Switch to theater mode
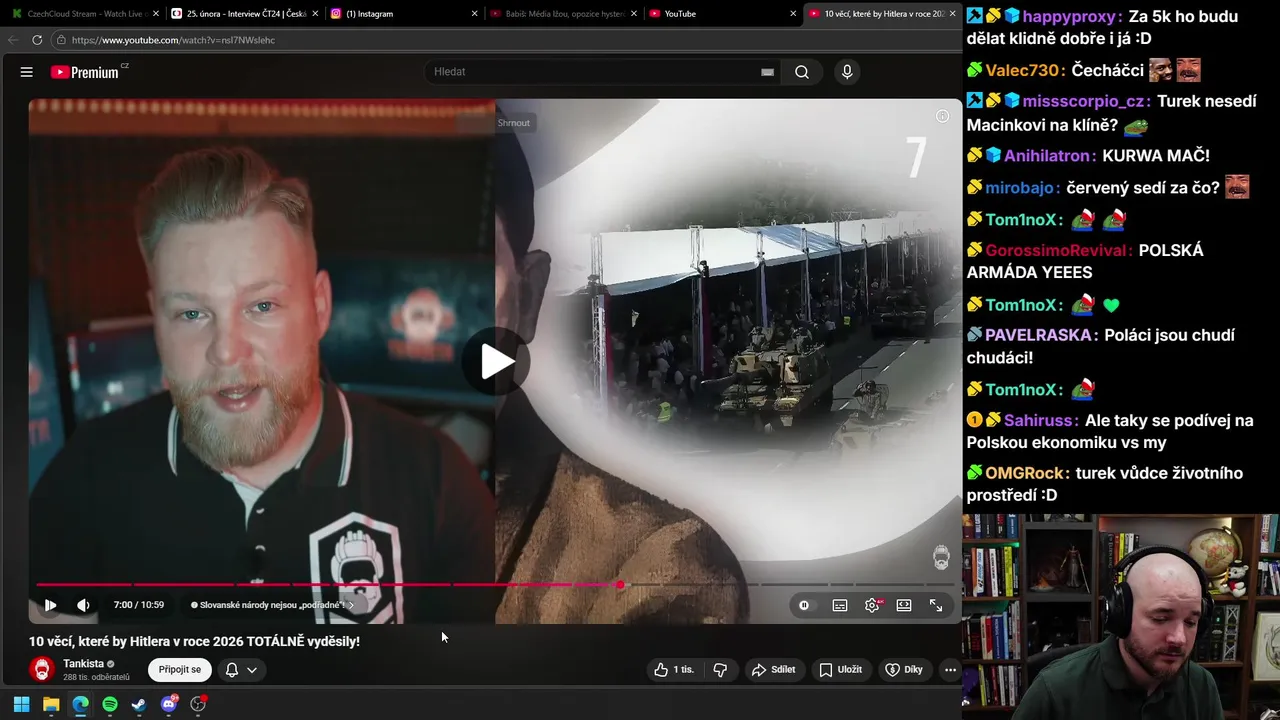 [904, 605]
